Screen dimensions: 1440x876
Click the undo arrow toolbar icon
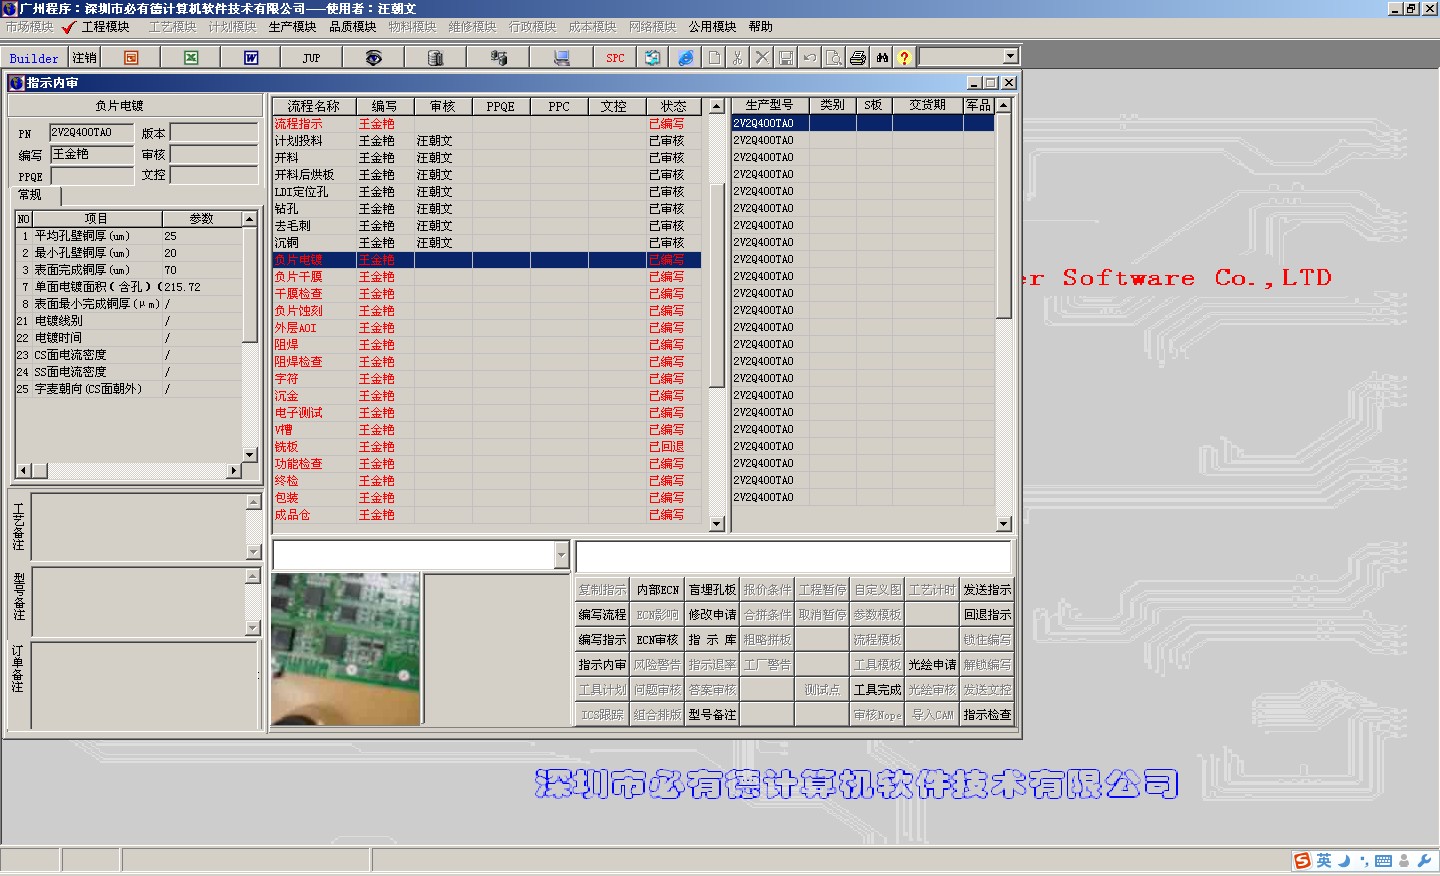tap(810, 58)
